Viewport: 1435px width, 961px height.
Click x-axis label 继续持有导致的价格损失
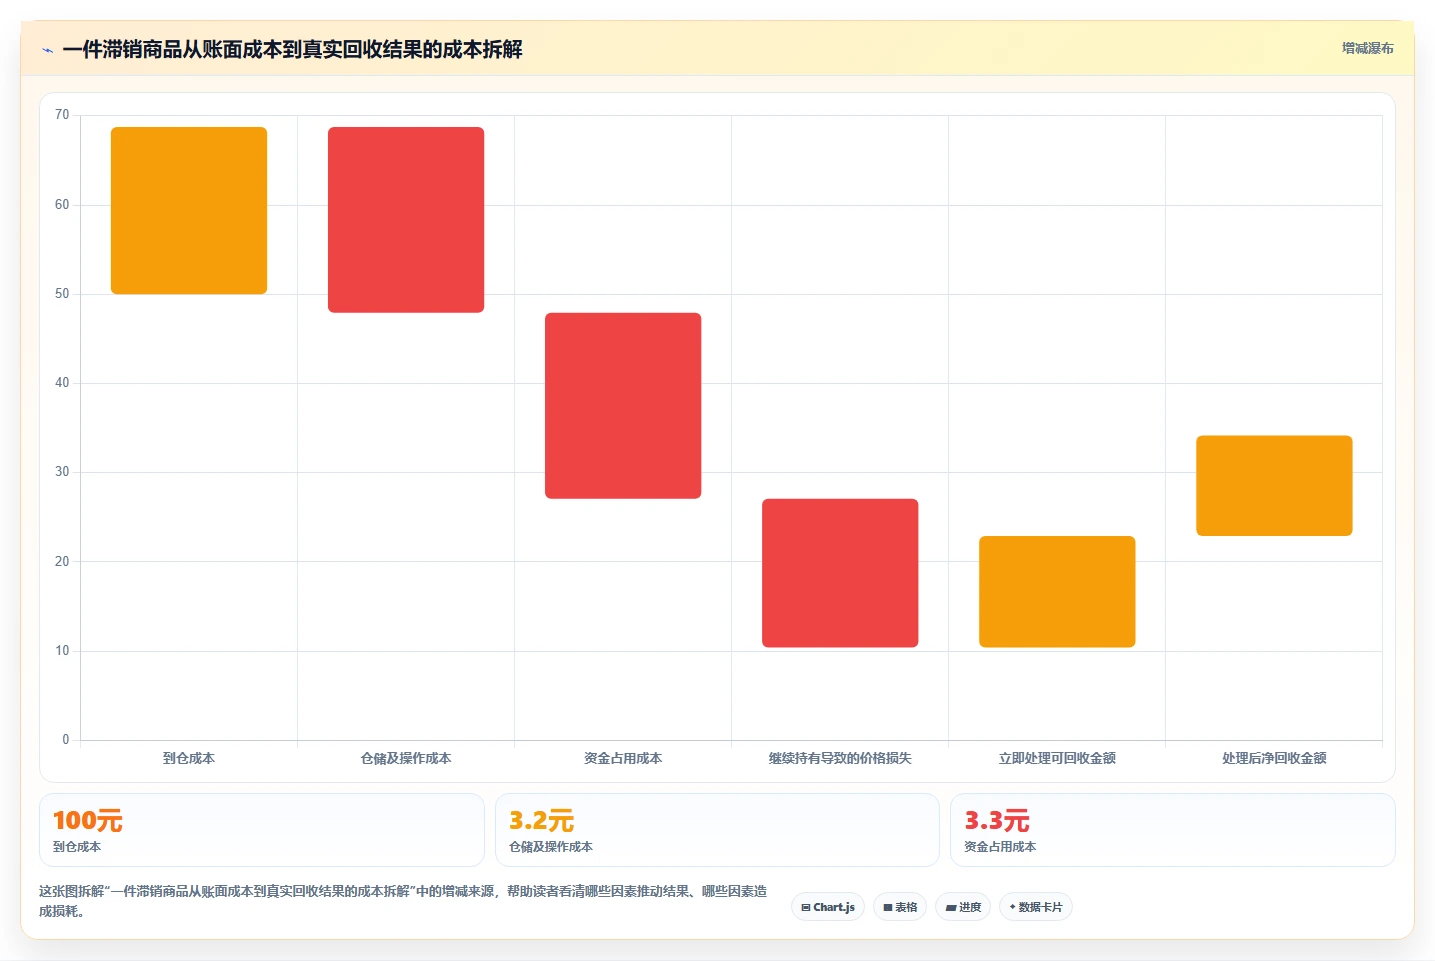coord(840,758)
